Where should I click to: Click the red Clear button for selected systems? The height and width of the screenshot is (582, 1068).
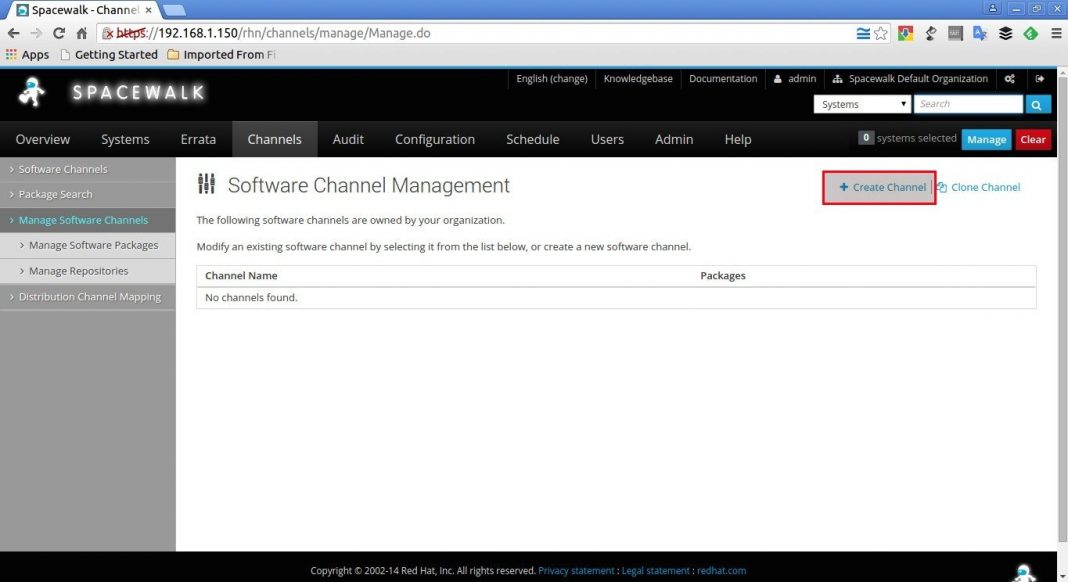tap(1032, 139)
